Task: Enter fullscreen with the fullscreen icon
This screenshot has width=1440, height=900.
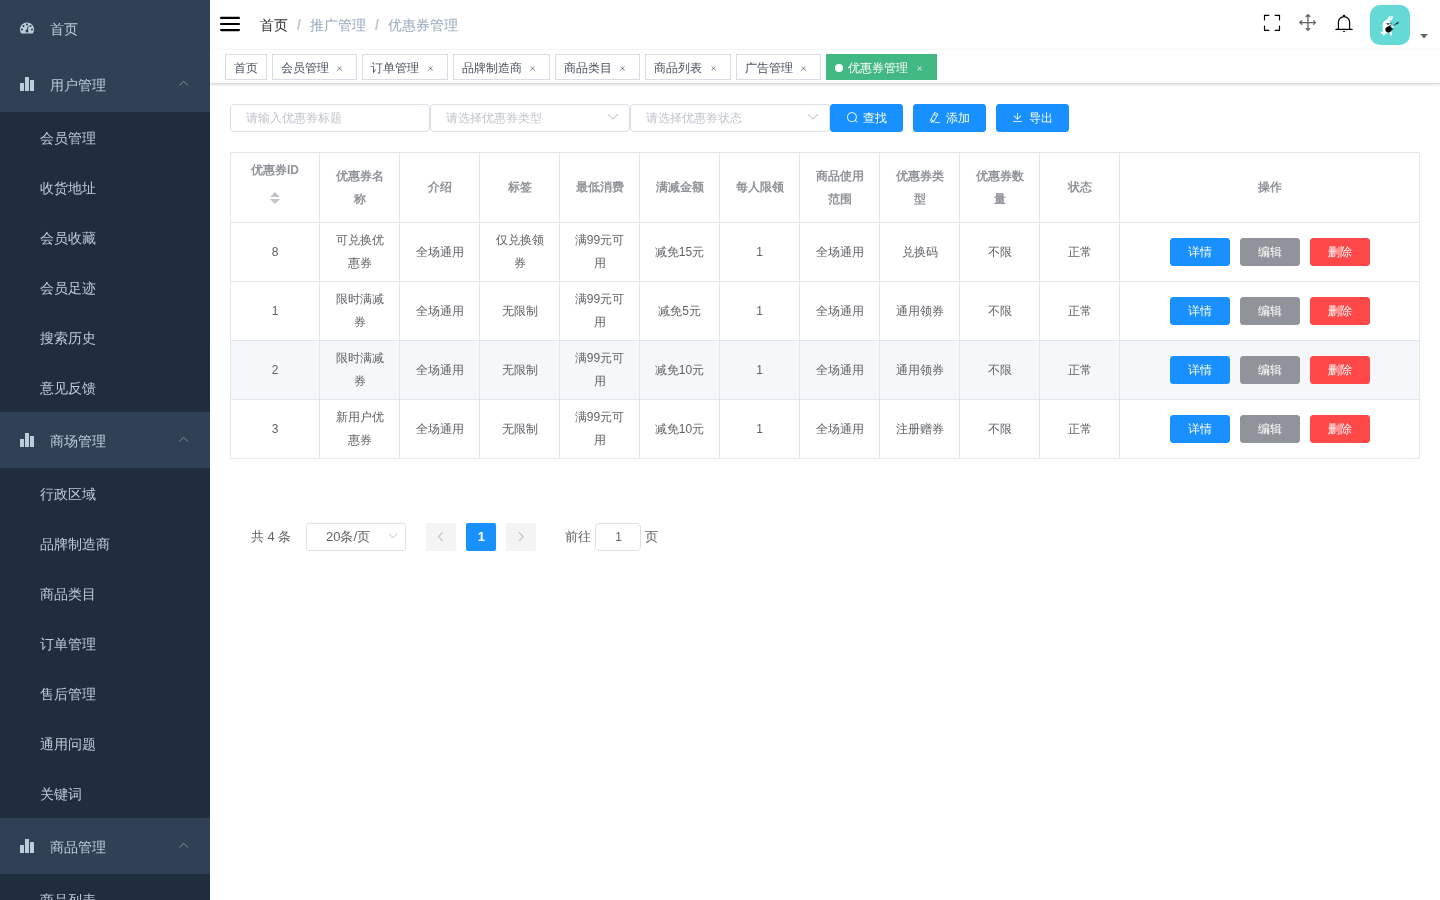Action: (x=1272, y=23)
